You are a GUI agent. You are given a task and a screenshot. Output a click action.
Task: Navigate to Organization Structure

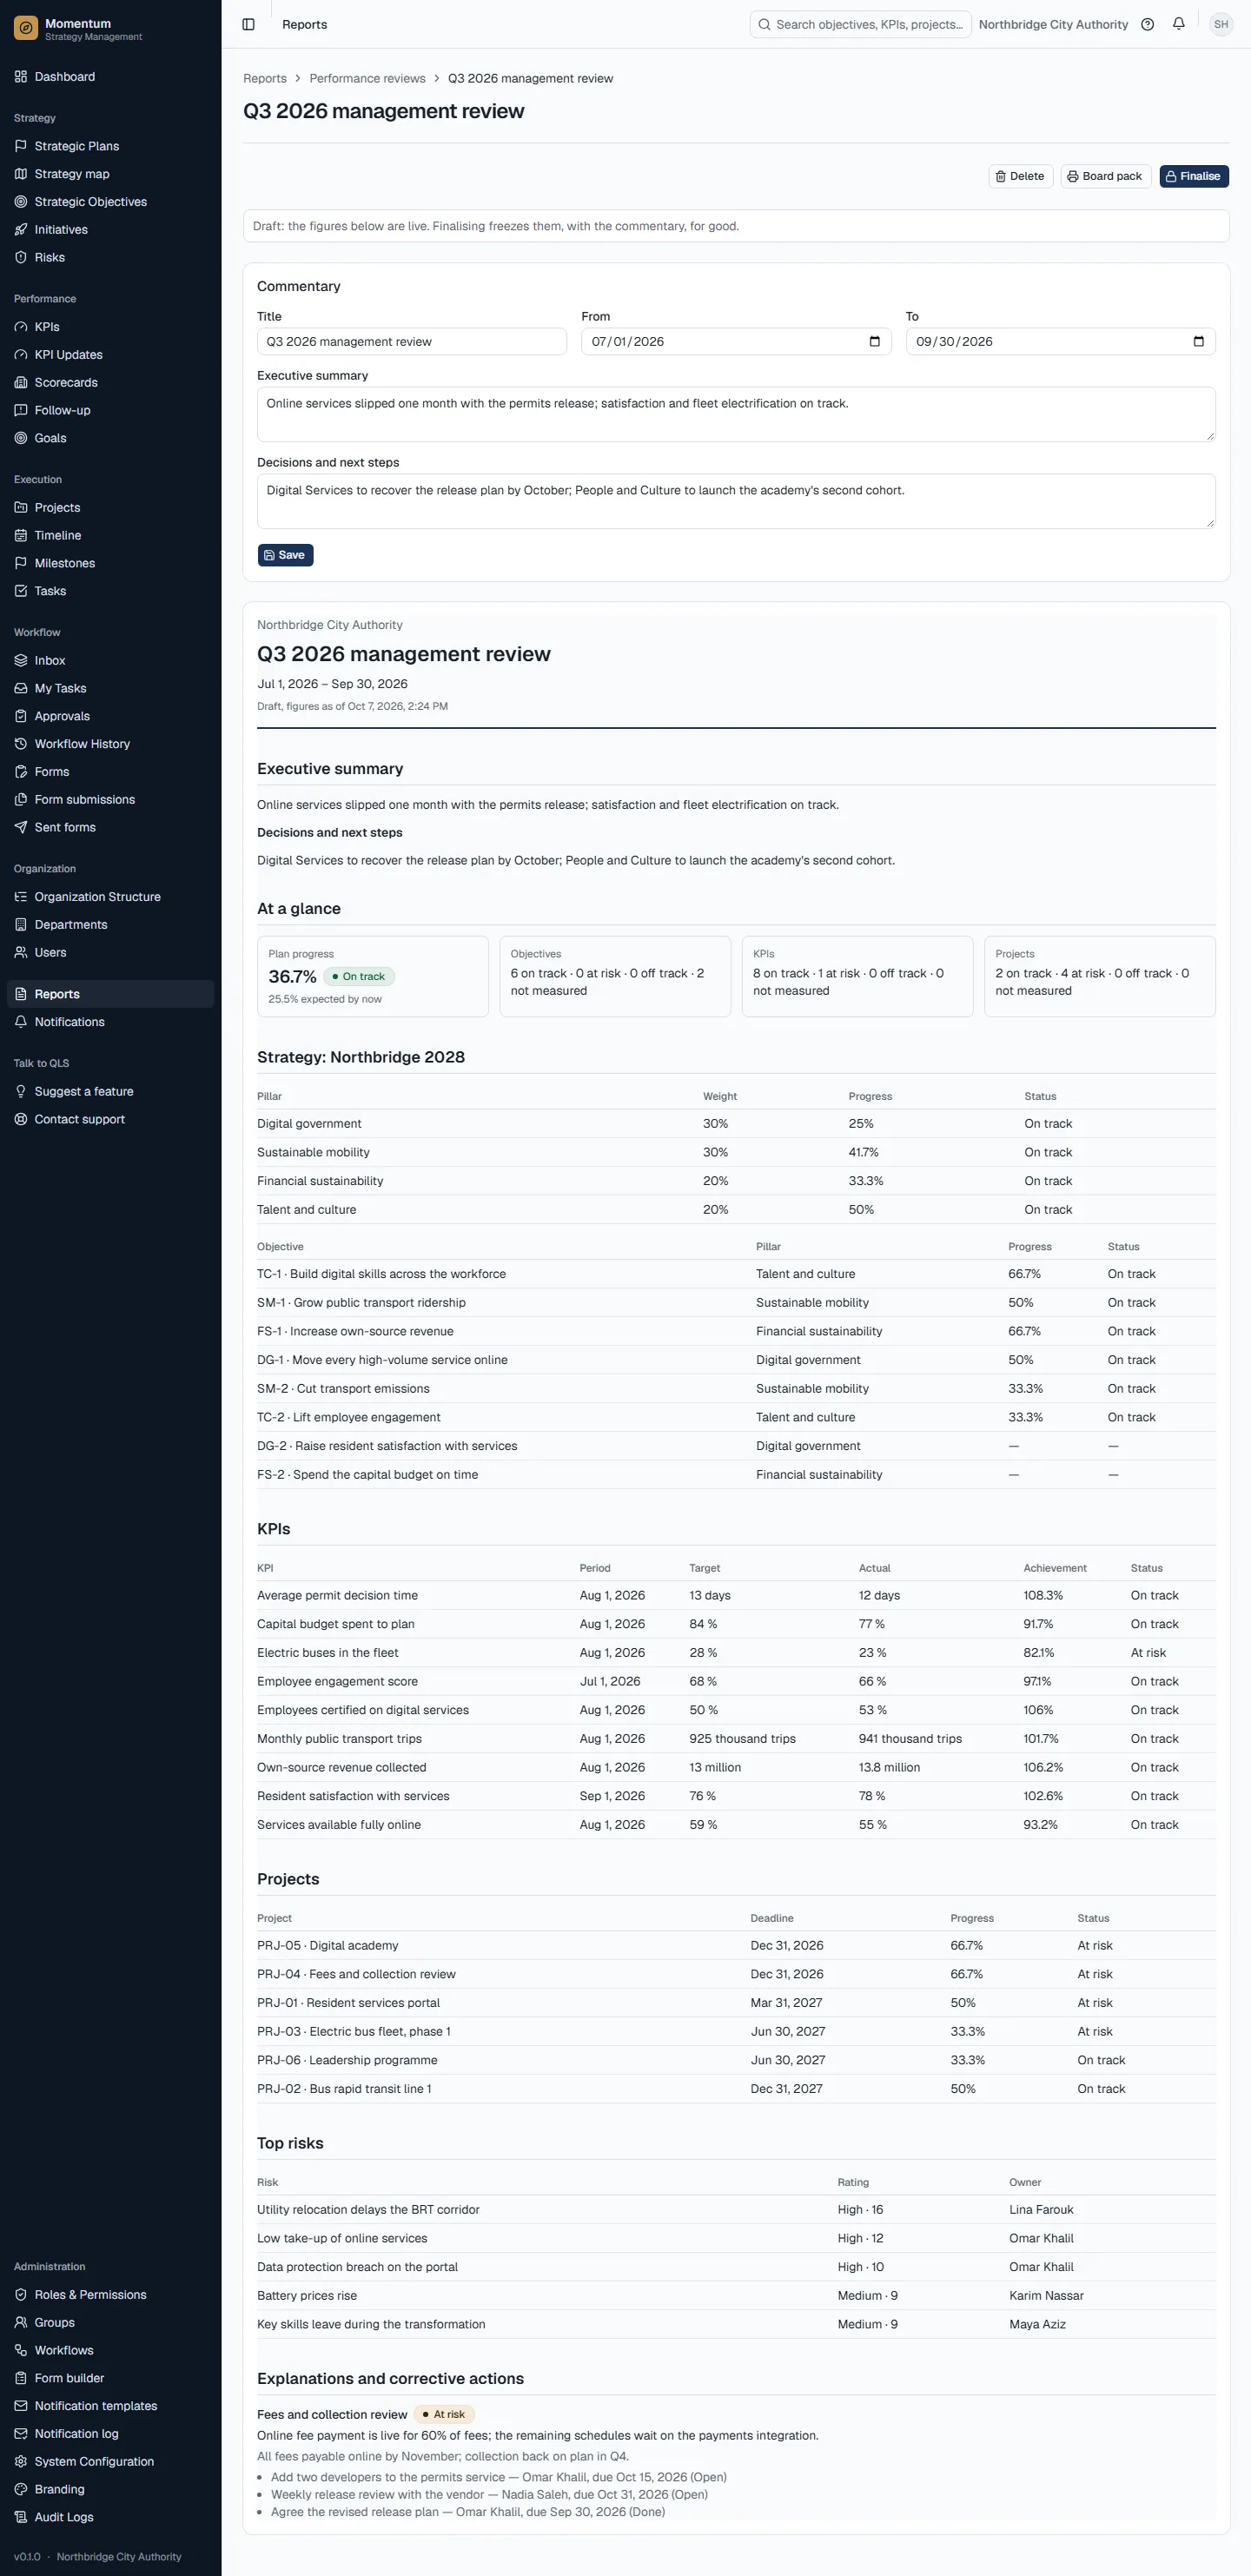[110, 897]
